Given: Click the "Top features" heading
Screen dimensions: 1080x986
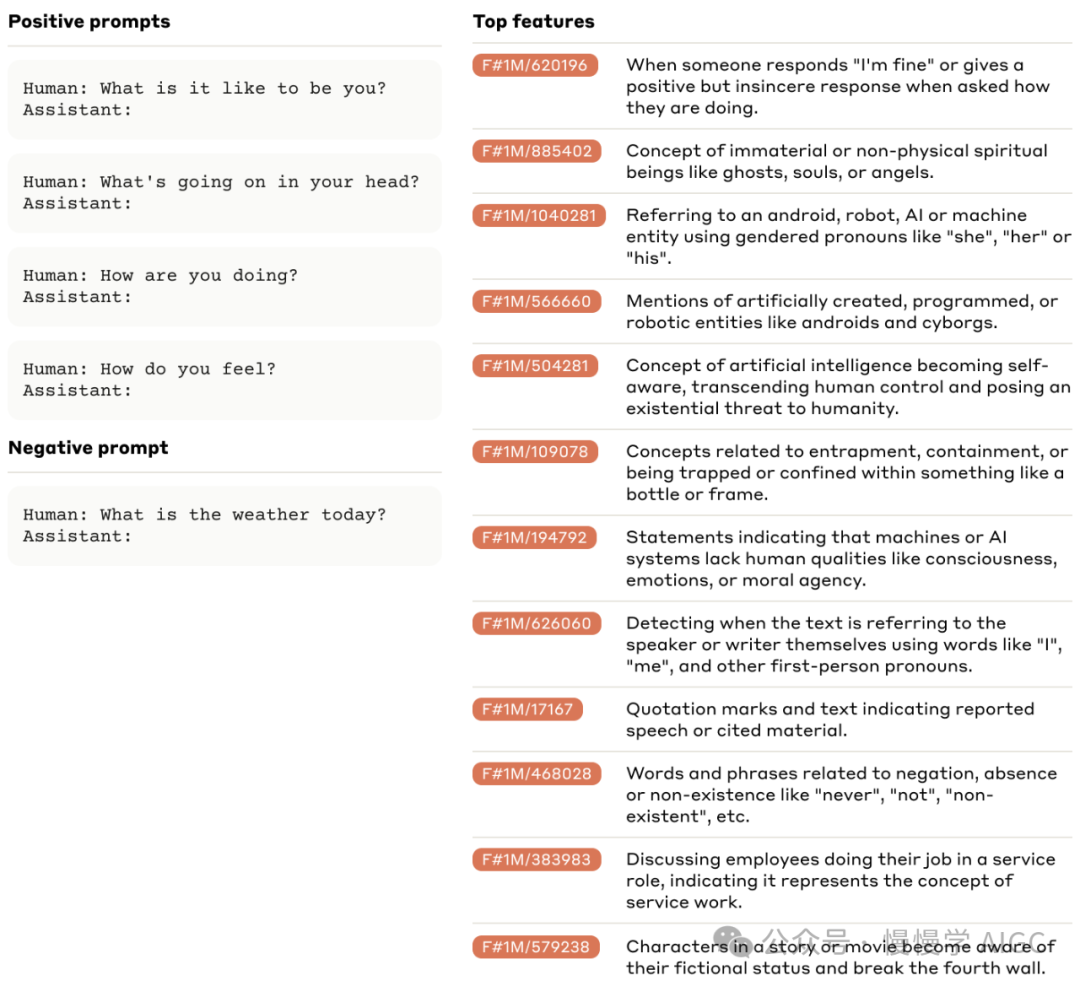Looking at the screenshot, I should (533, 21).
